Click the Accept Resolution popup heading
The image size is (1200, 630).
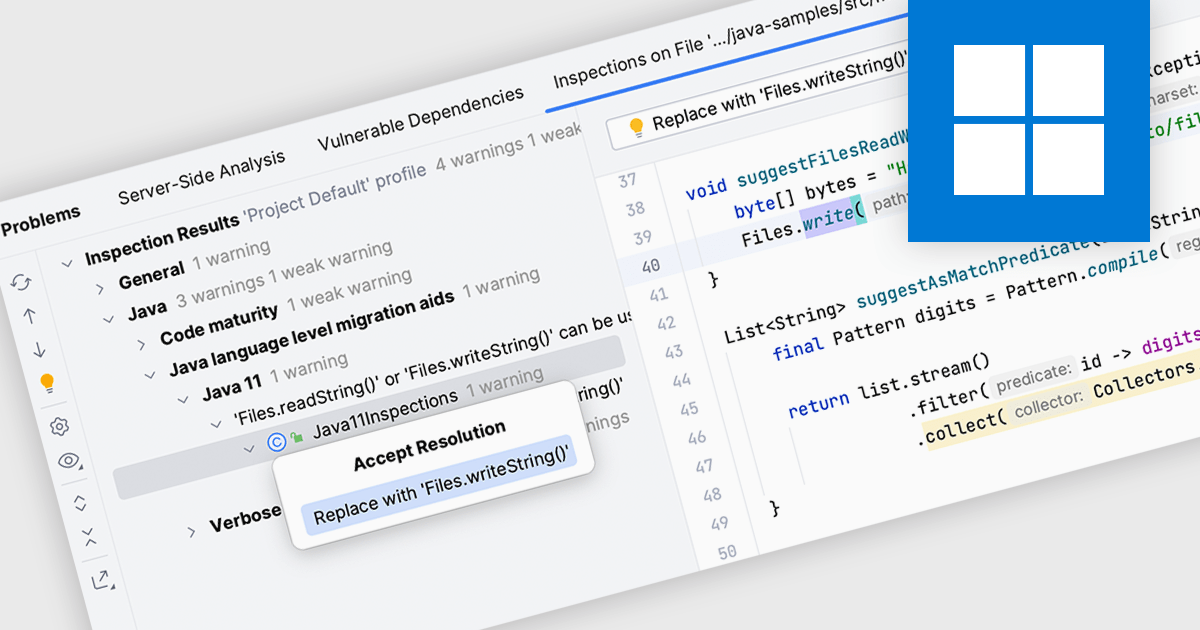(429, 444)
